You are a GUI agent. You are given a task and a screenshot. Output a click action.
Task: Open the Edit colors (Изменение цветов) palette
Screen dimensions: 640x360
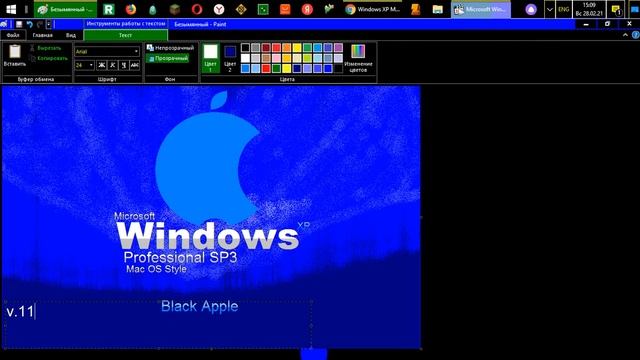click(358, 58)
